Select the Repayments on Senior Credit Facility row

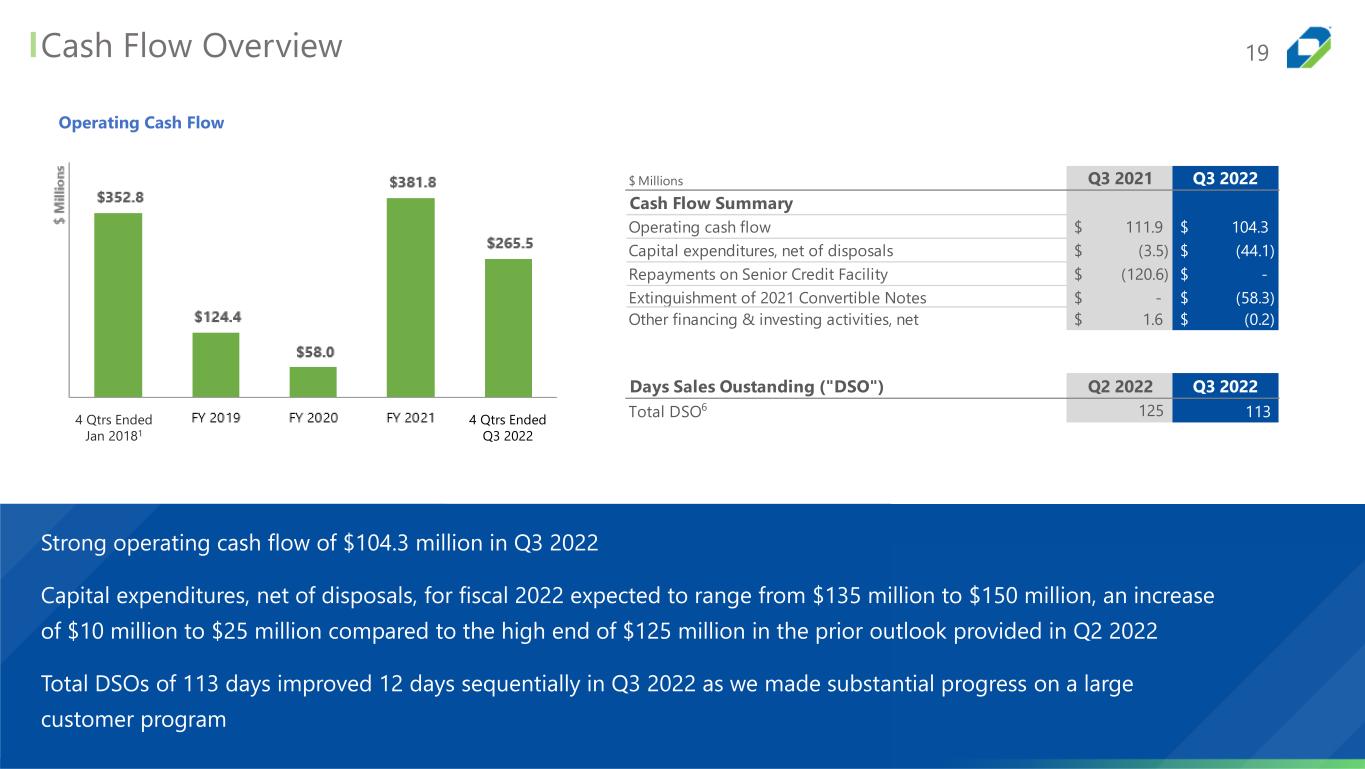(x=758, y=274)
